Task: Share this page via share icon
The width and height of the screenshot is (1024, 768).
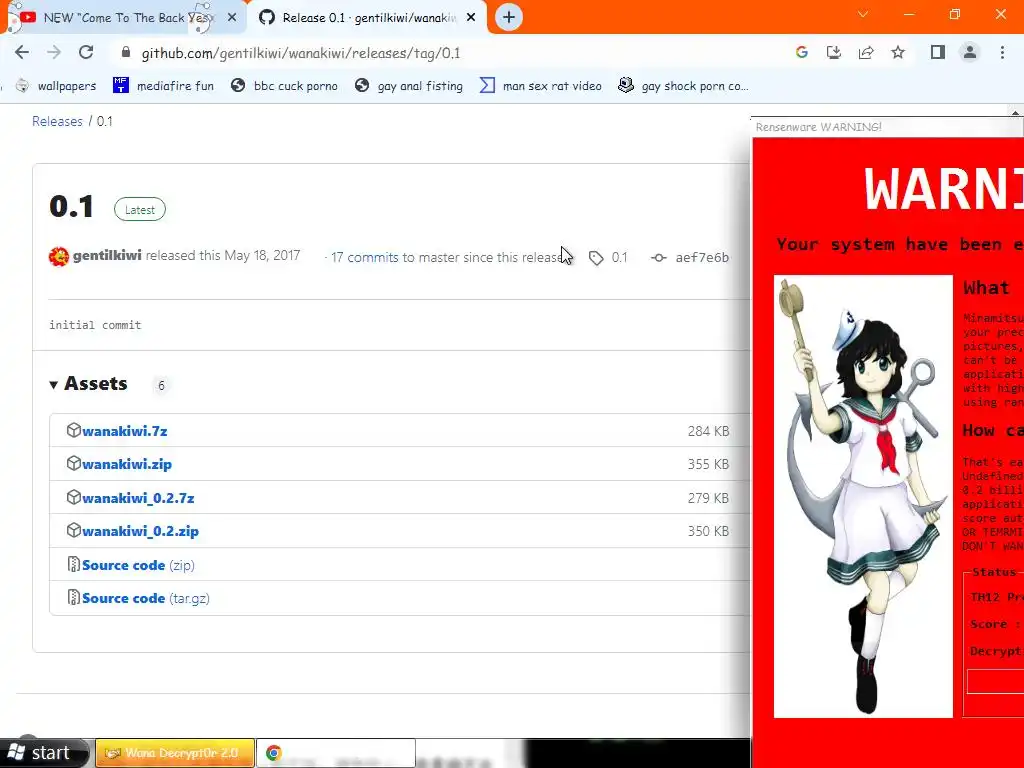Action: click(x=866, y=53)
